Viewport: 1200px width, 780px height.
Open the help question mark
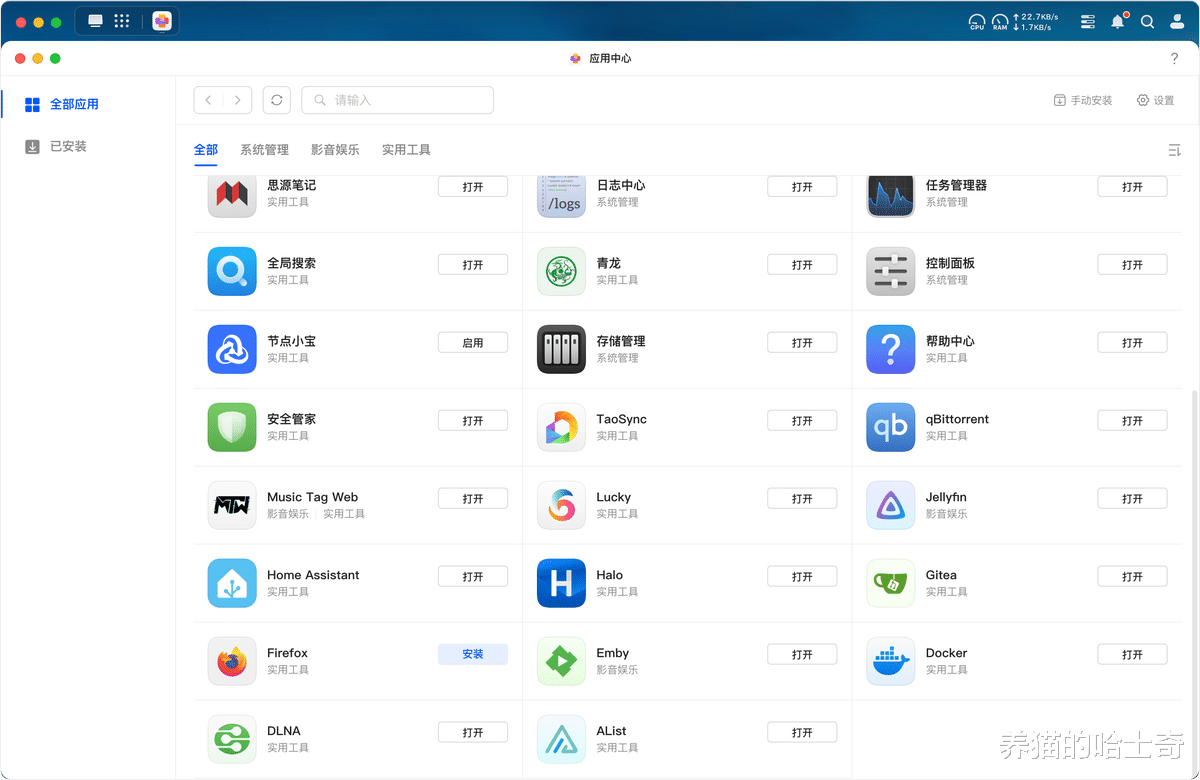pos(1174,59)
